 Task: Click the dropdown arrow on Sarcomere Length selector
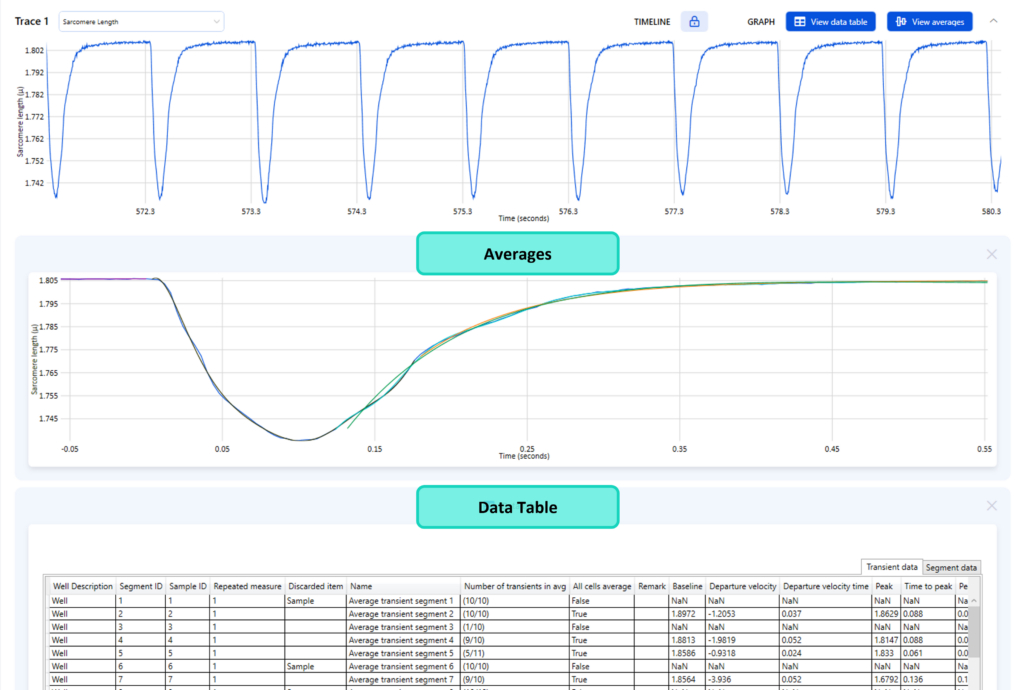(214, 21)
